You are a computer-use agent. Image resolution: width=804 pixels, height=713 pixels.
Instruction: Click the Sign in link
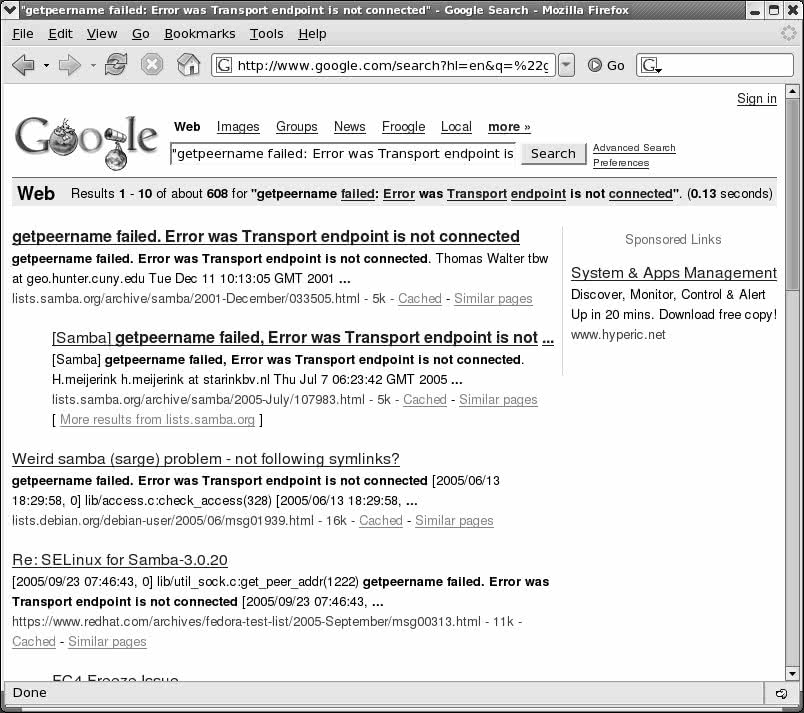coord(757,98)
